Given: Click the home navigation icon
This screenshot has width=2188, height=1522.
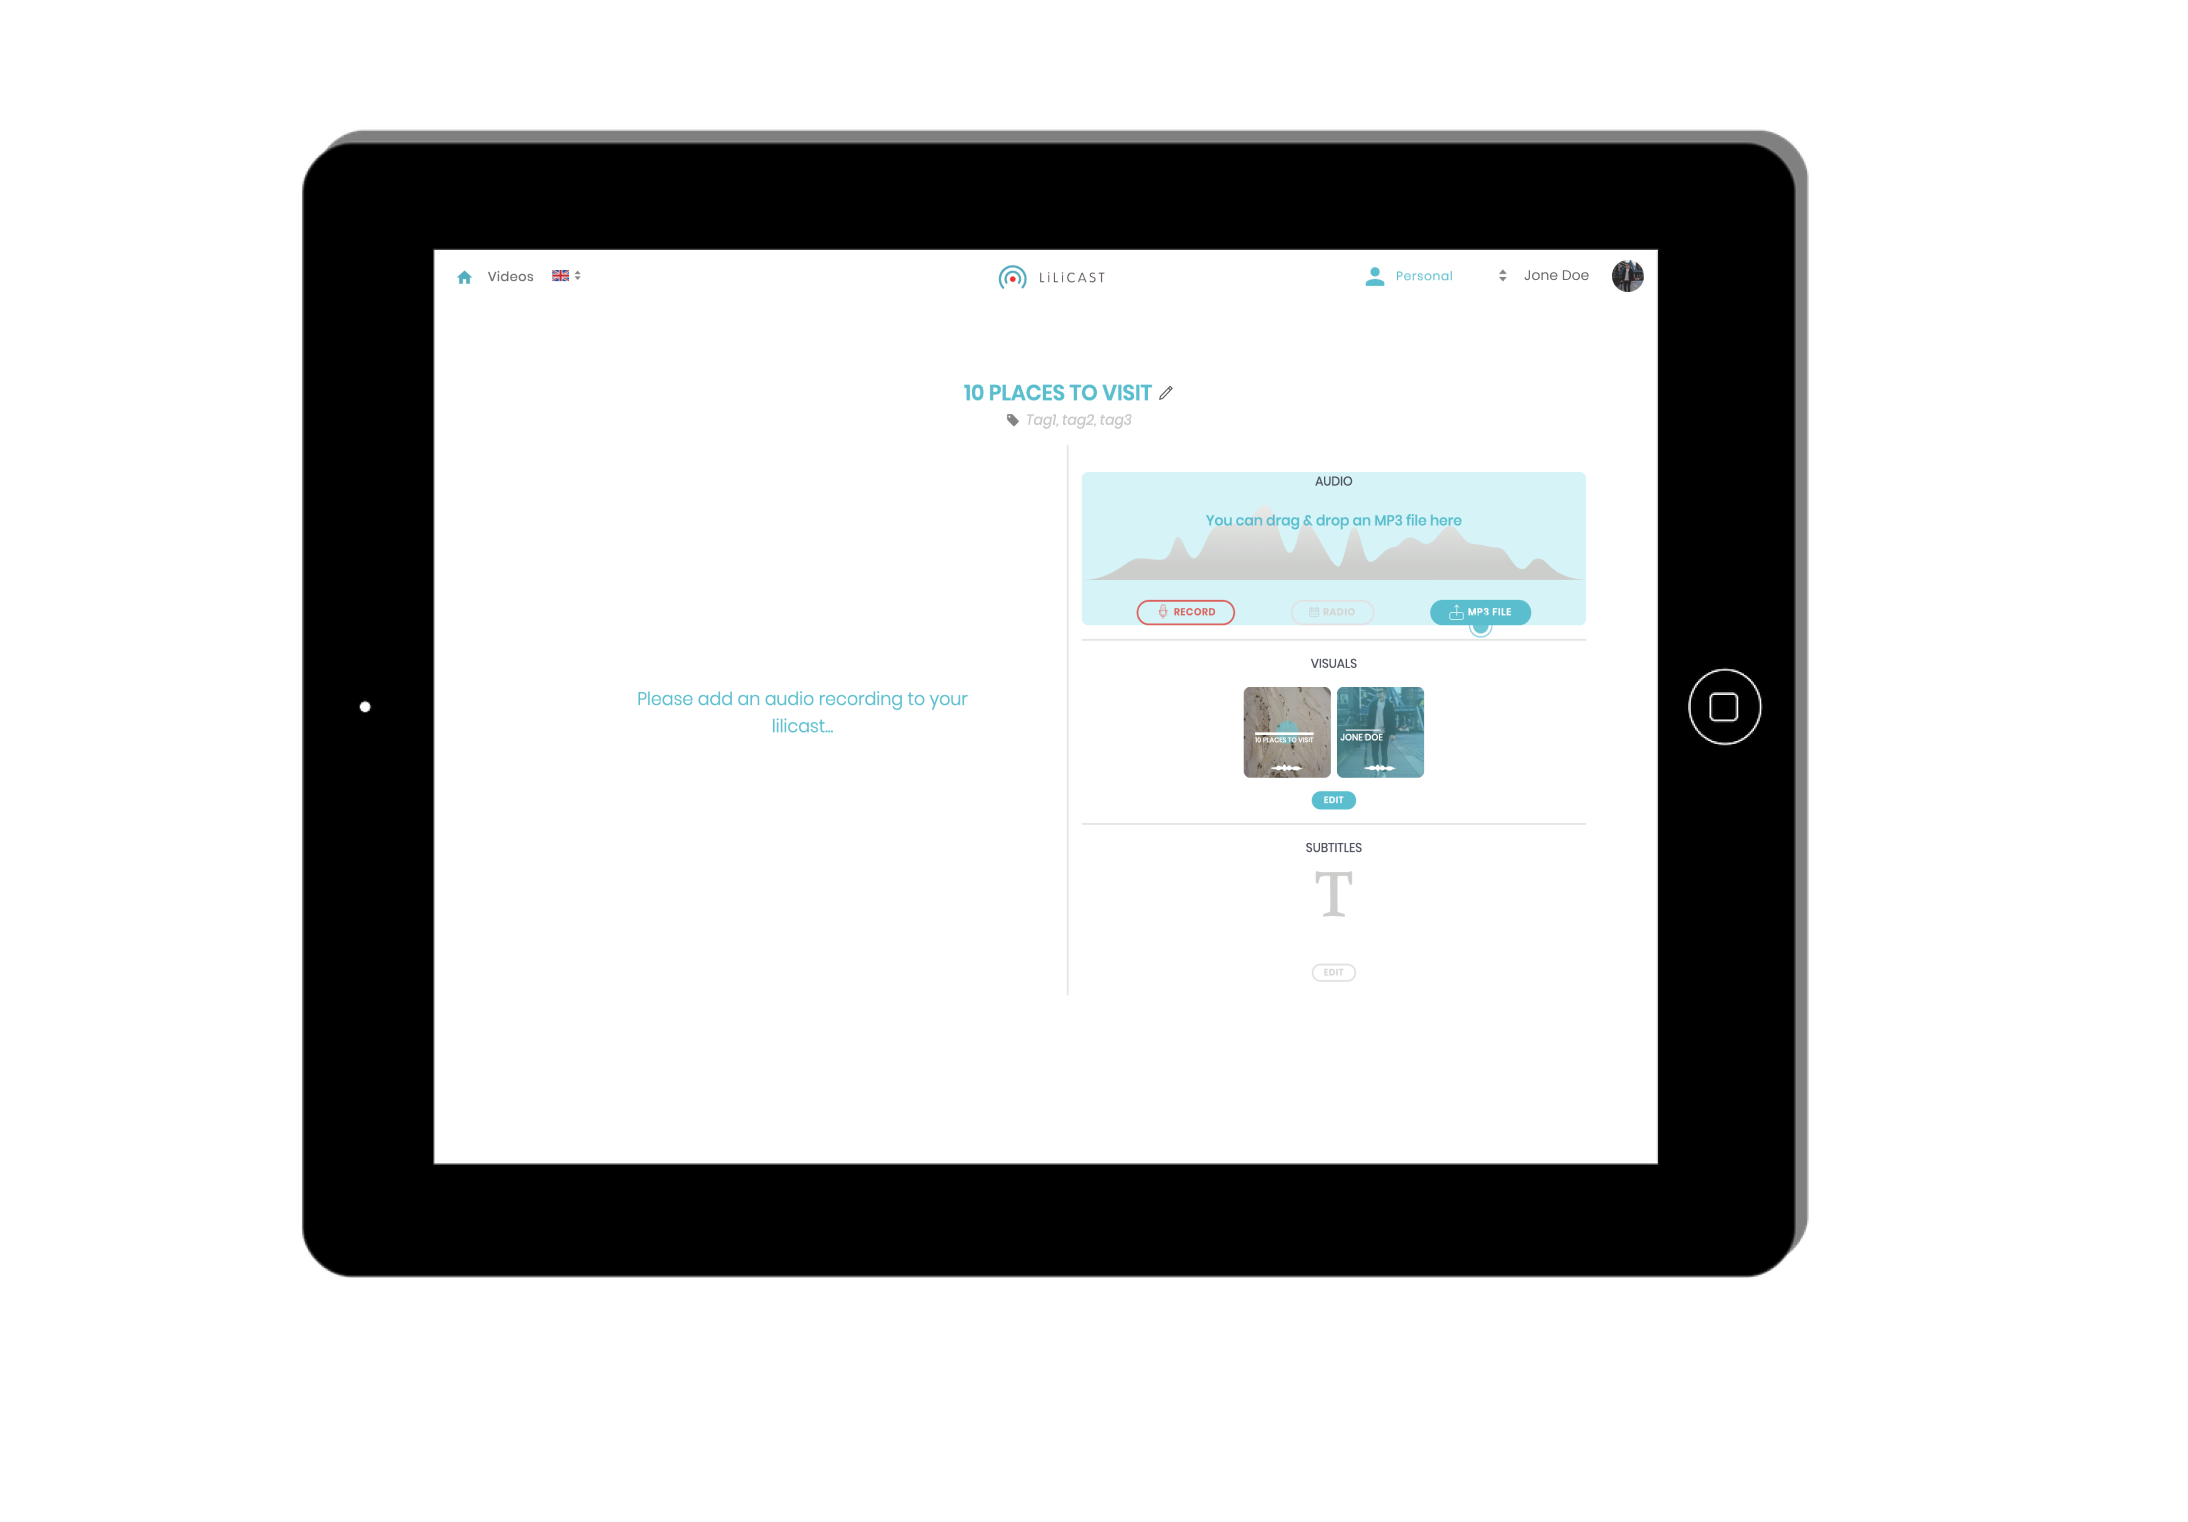Looking at the screenshot, I should click(x=462, y=274).
